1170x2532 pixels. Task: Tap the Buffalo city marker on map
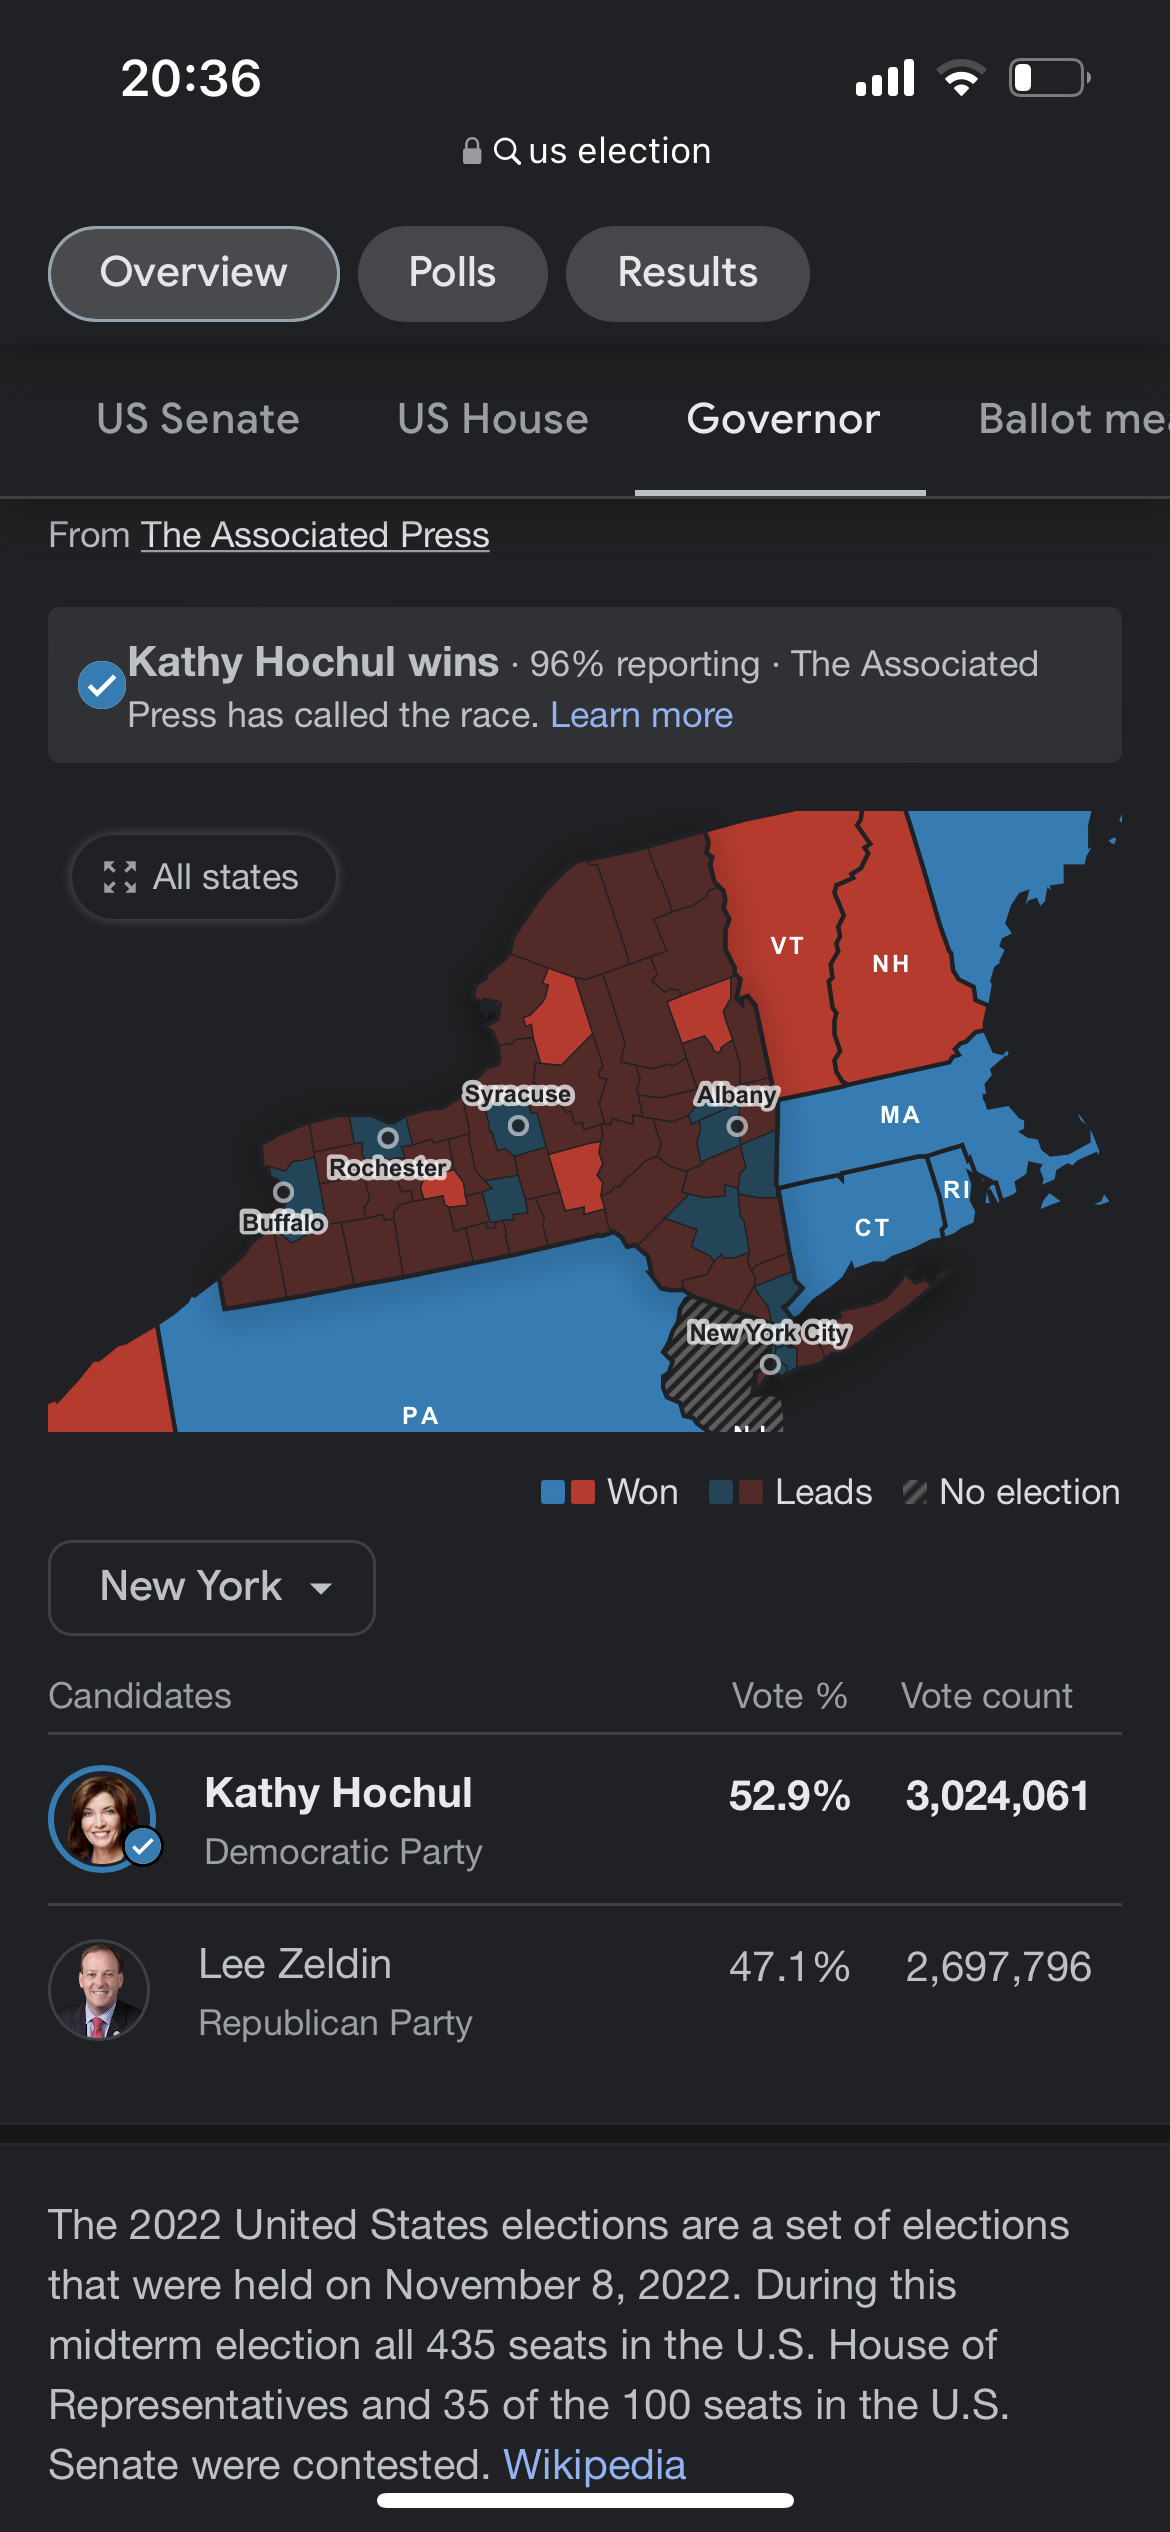(284, 1192)
